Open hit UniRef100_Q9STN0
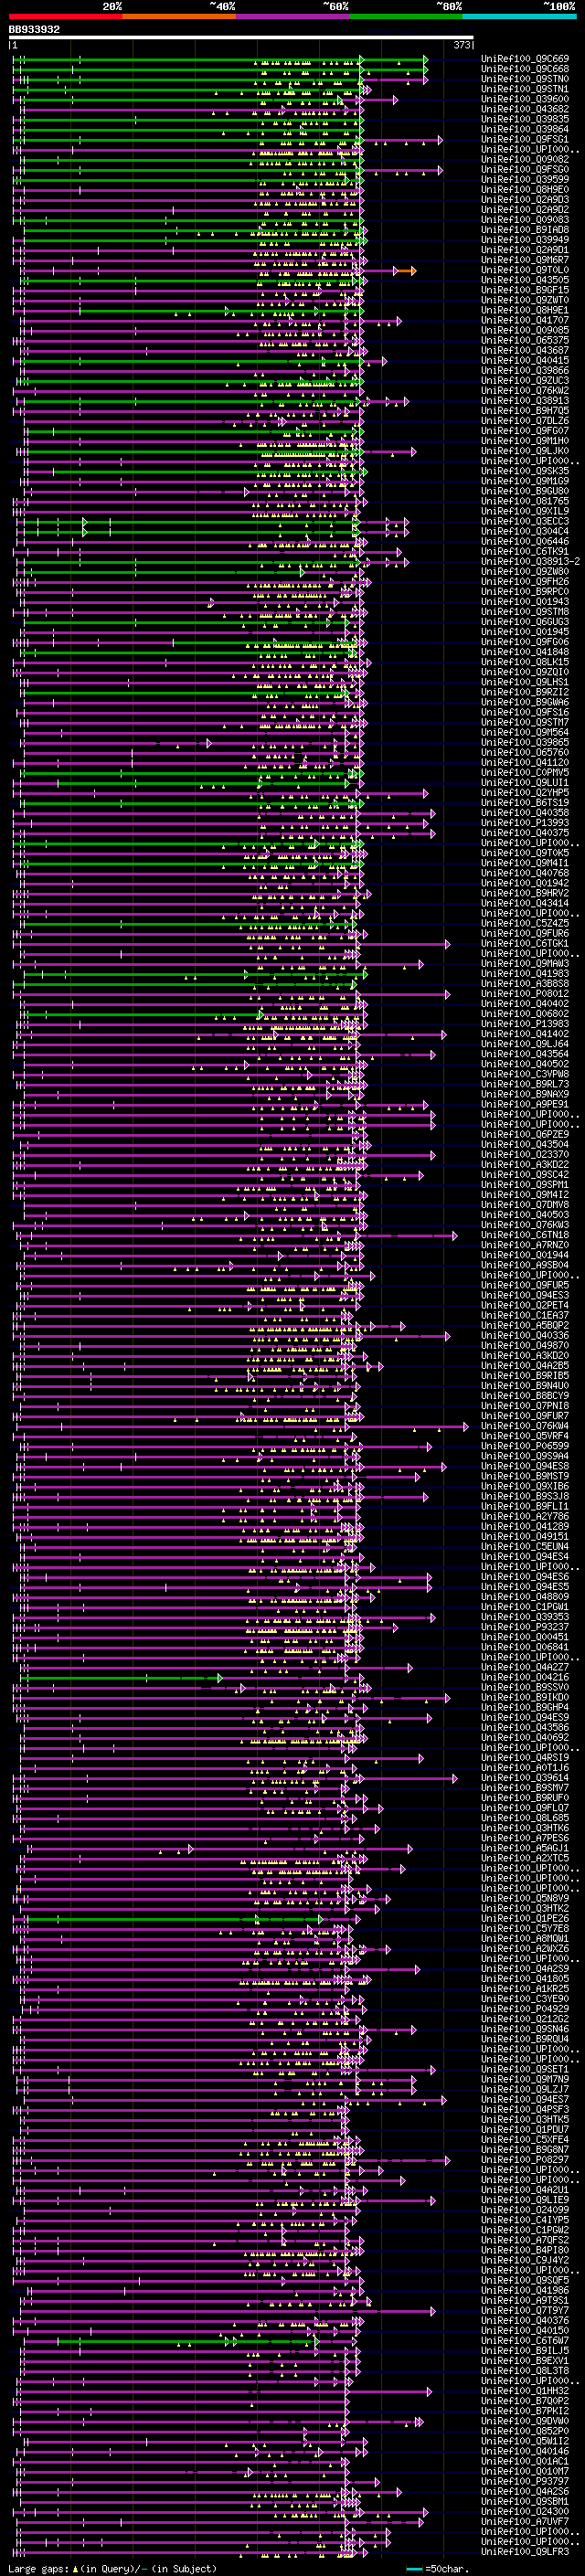Image resolution: width=585 pixels, height=2576 pixels. [x=525, y=79]
